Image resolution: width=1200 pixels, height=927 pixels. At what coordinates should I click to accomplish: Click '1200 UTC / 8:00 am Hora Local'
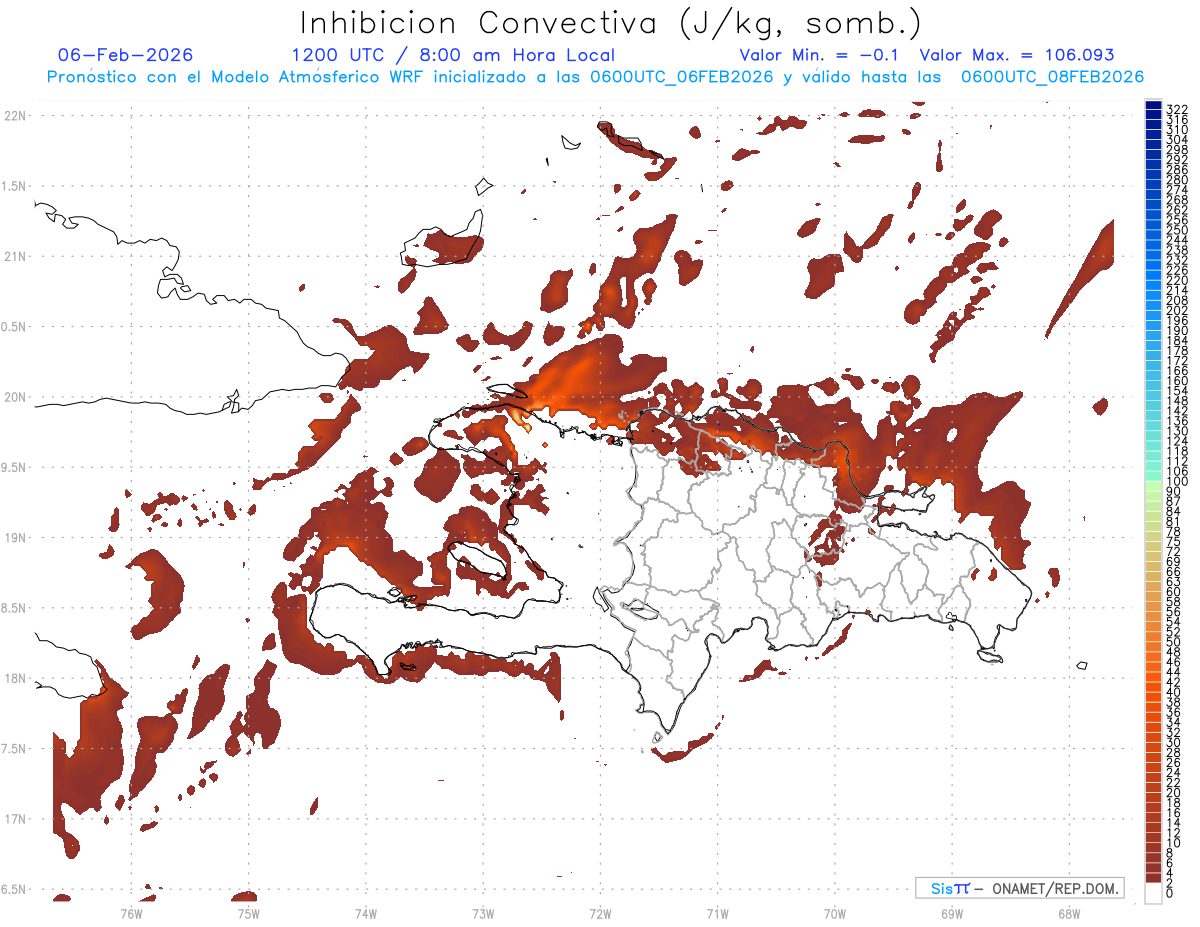[453, 55]
